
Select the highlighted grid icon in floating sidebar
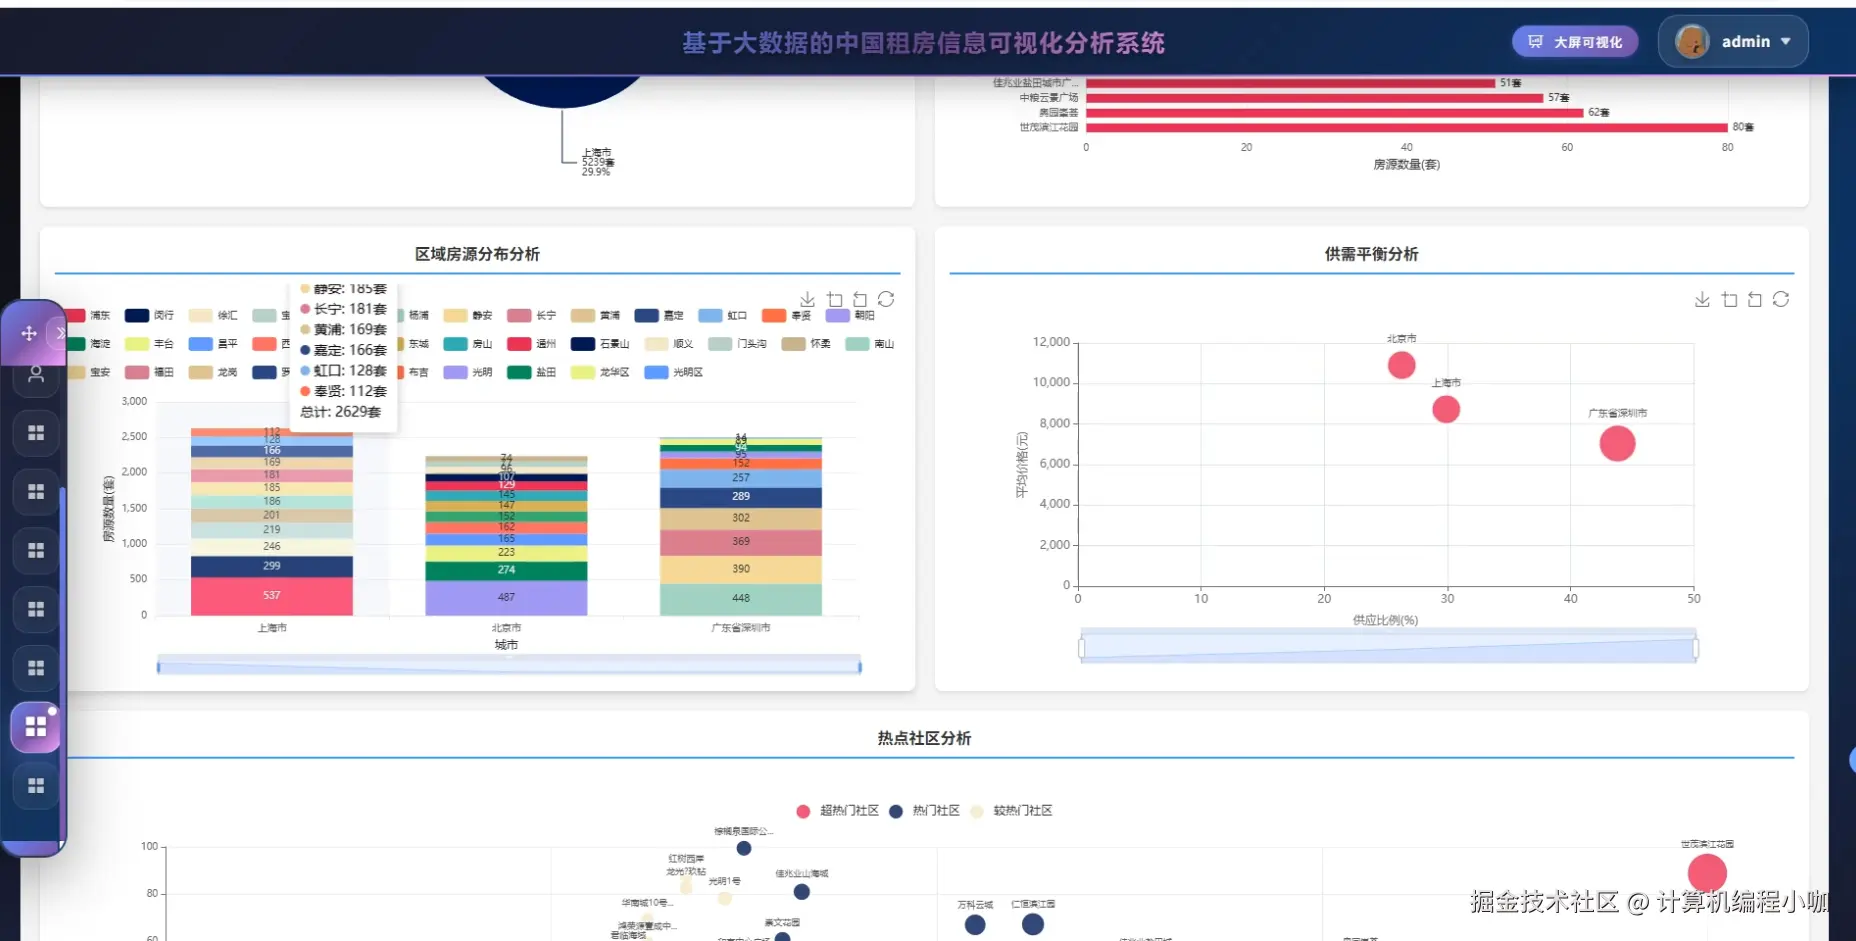36,727
